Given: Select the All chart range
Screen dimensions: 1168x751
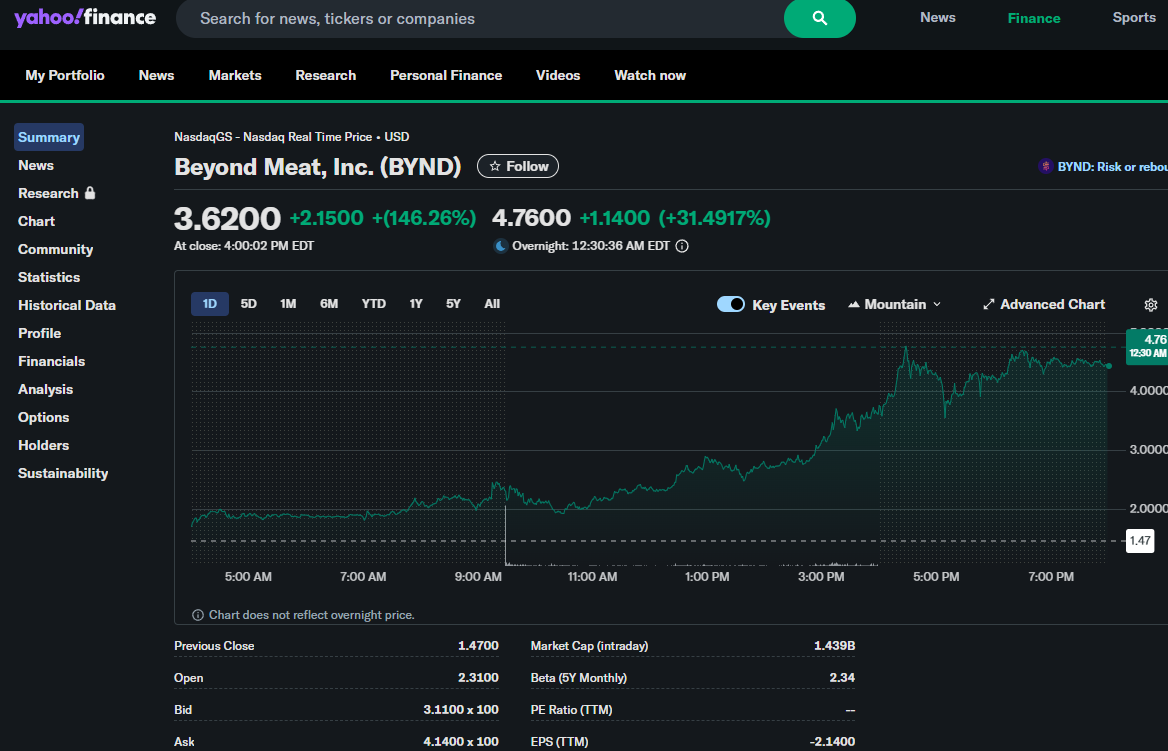Looking at the screenshot, I should pos(492,304).
